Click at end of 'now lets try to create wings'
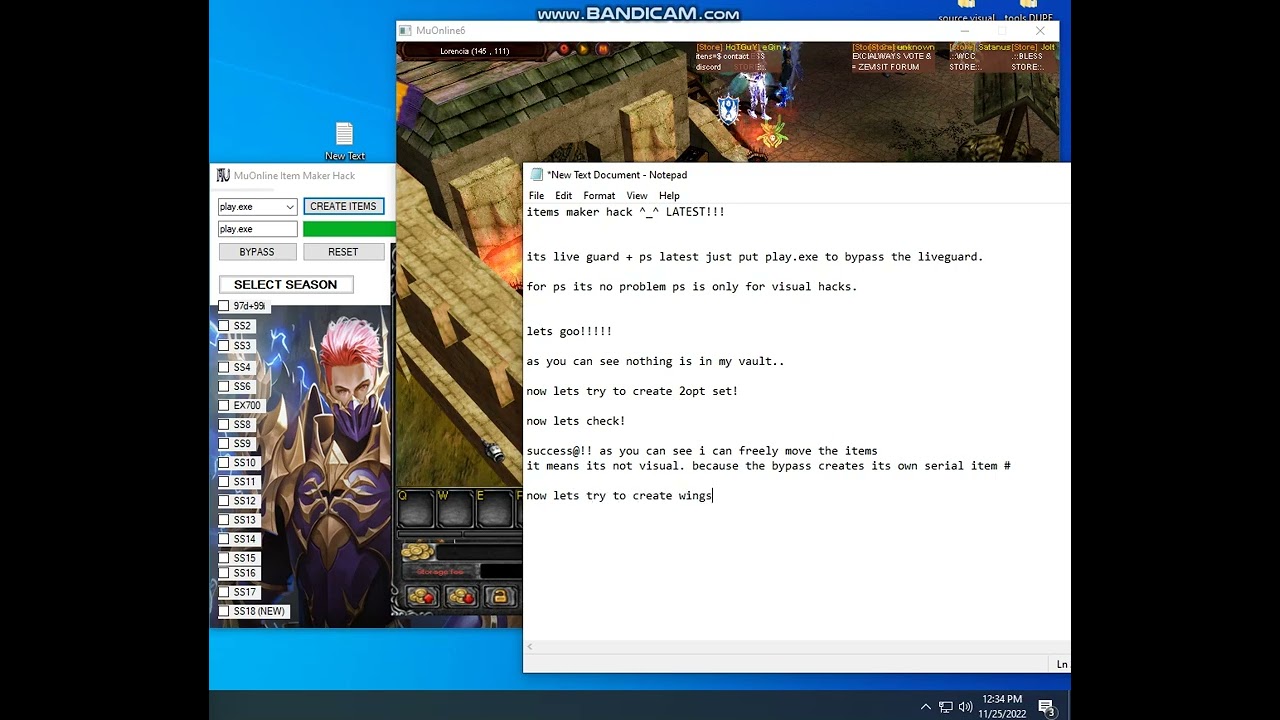 (712, 496)
